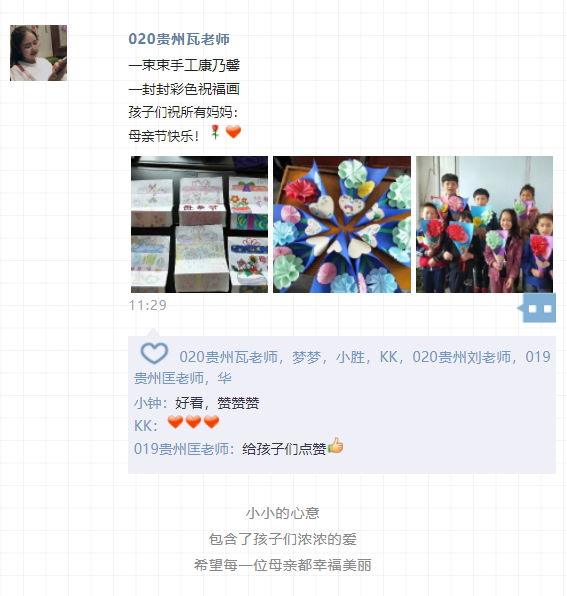This screenshot has width=567, height=596.
Task: Open commenter KK's name in comments
Action: pyautogui.click(x=143, y=426)
